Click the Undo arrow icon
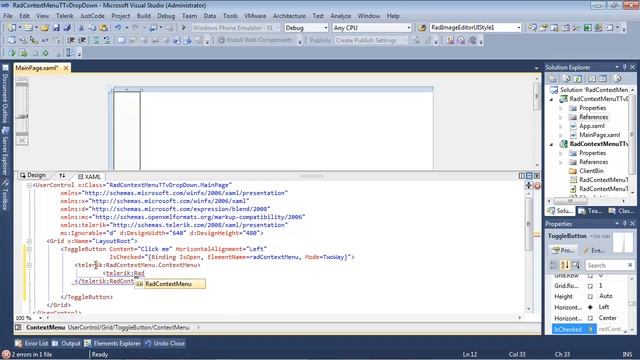 pos(118,28)
